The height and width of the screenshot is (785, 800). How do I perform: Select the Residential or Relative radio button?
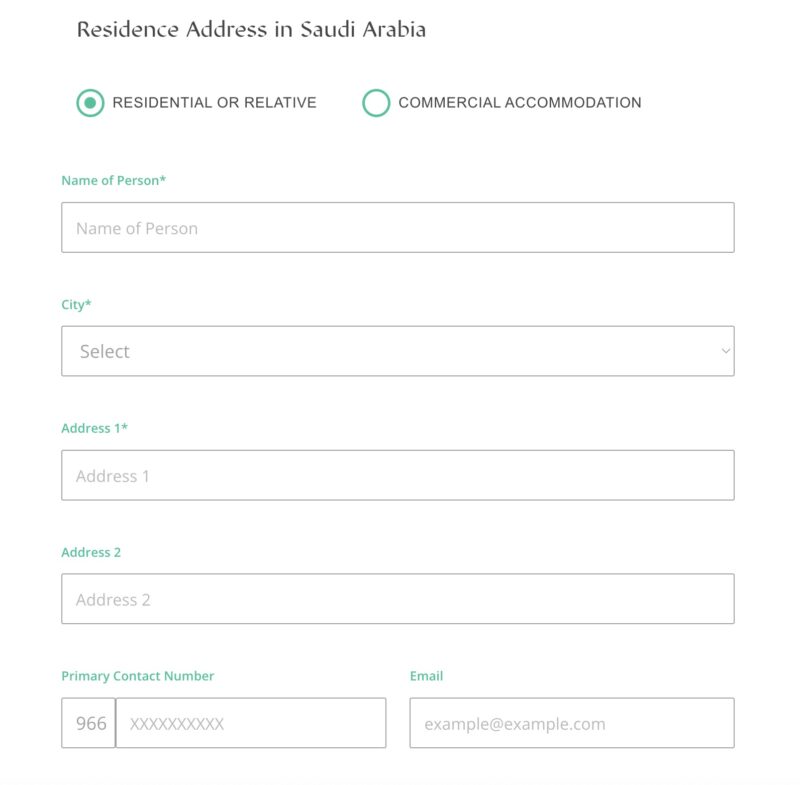pyautogui.click(x=90, y=103)
